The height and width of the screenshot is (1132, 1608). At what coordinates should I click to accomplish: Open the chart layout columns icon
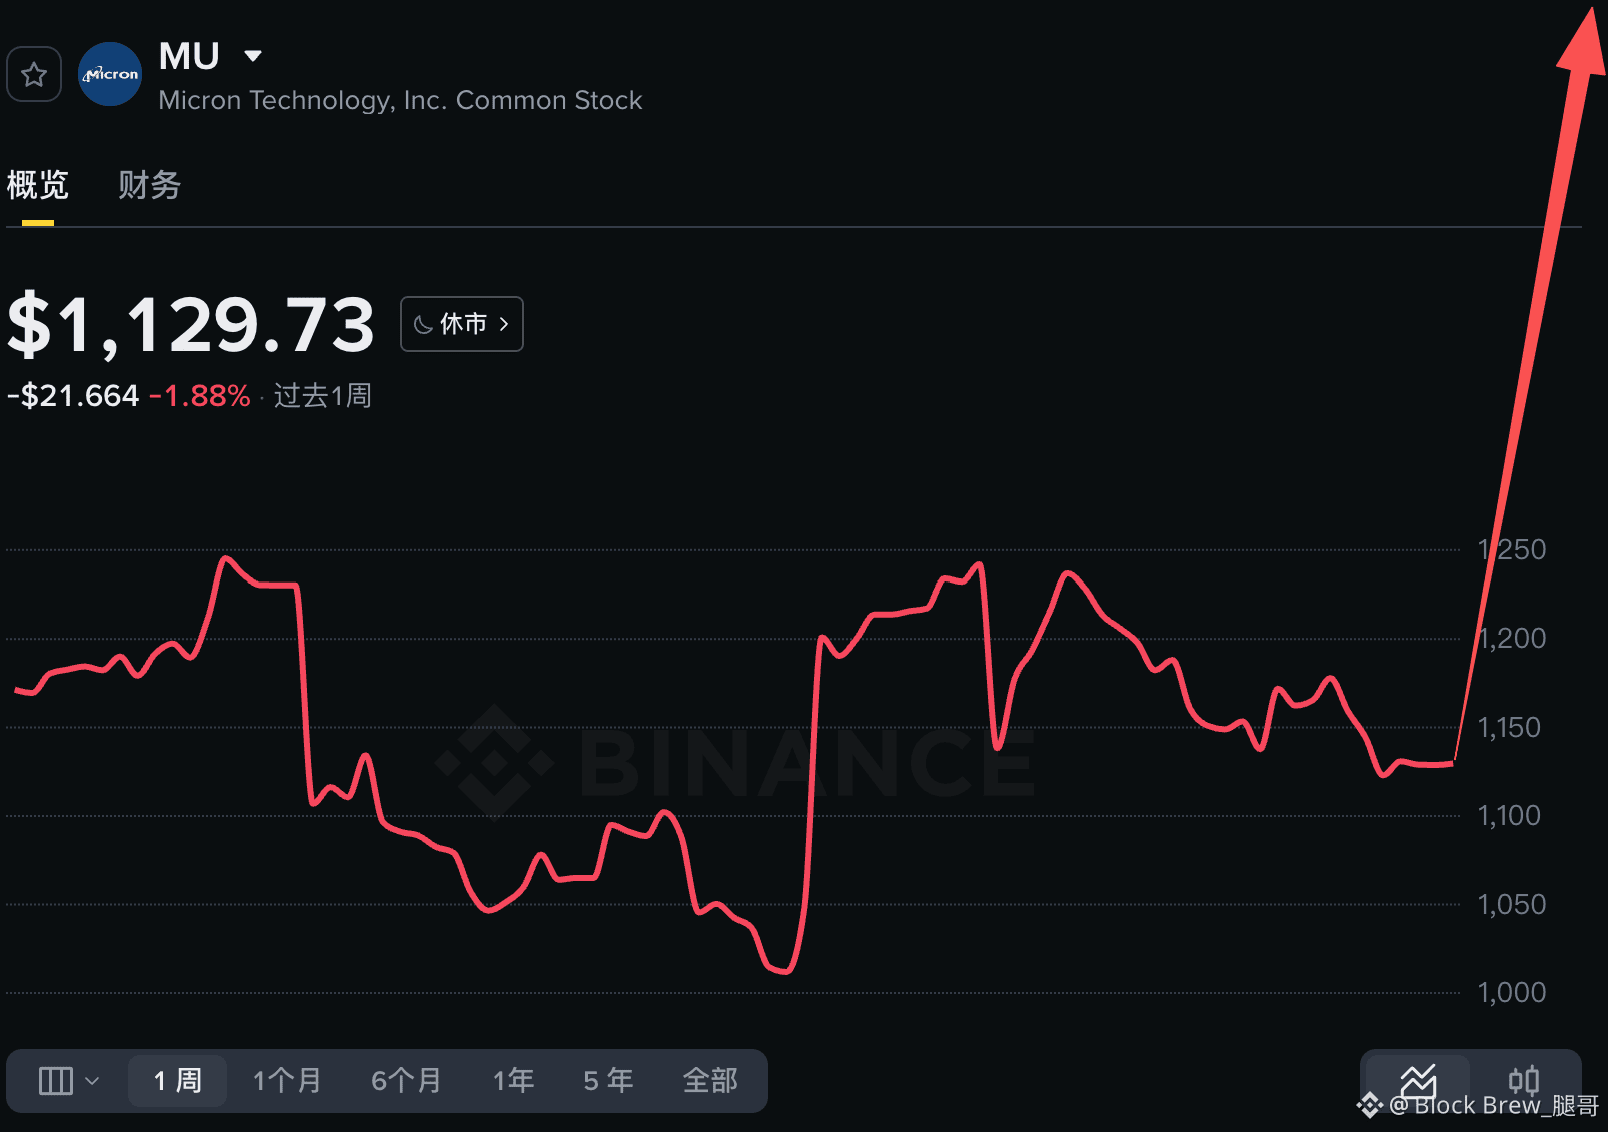pos(56,1081)
